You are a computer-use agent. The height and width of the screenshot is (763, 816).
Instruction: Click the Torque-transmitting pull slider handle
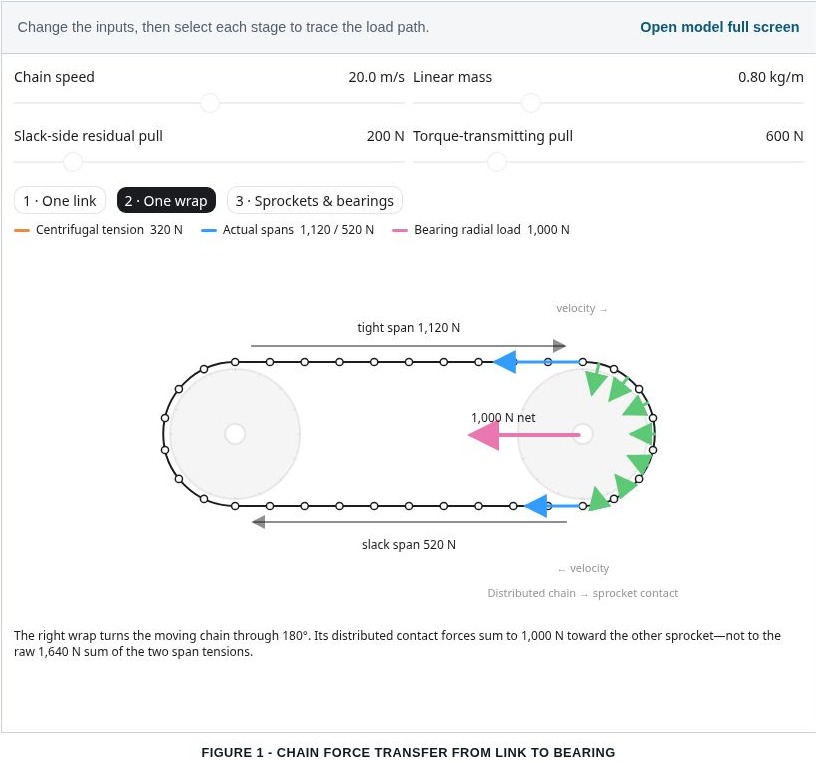click(x=497, y=162)
